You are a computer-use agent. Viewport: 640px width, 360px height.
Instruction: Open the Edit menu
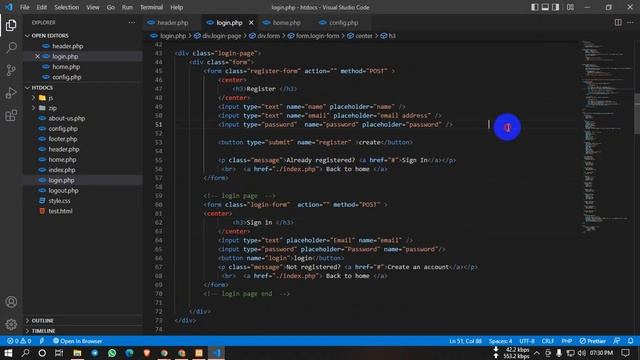[x=42, y=7]
